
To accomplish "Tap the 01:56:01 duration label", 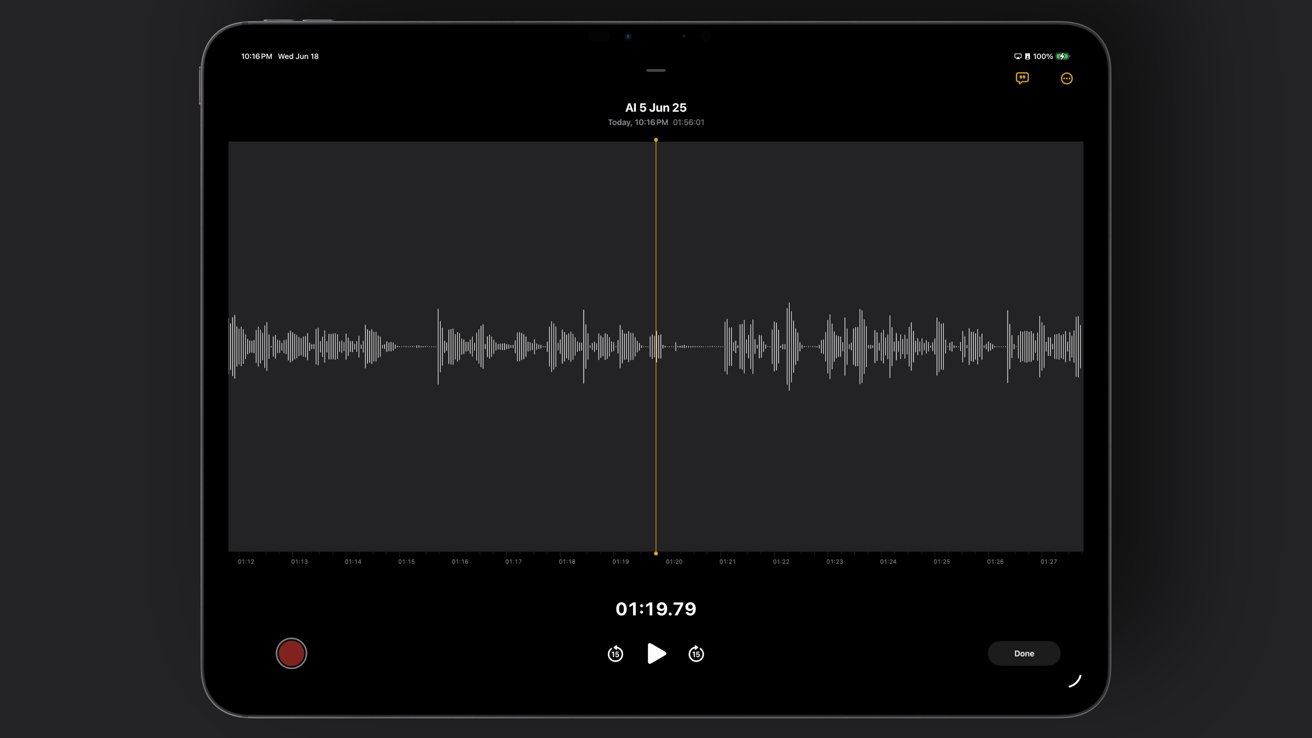I will click(689, 123).
